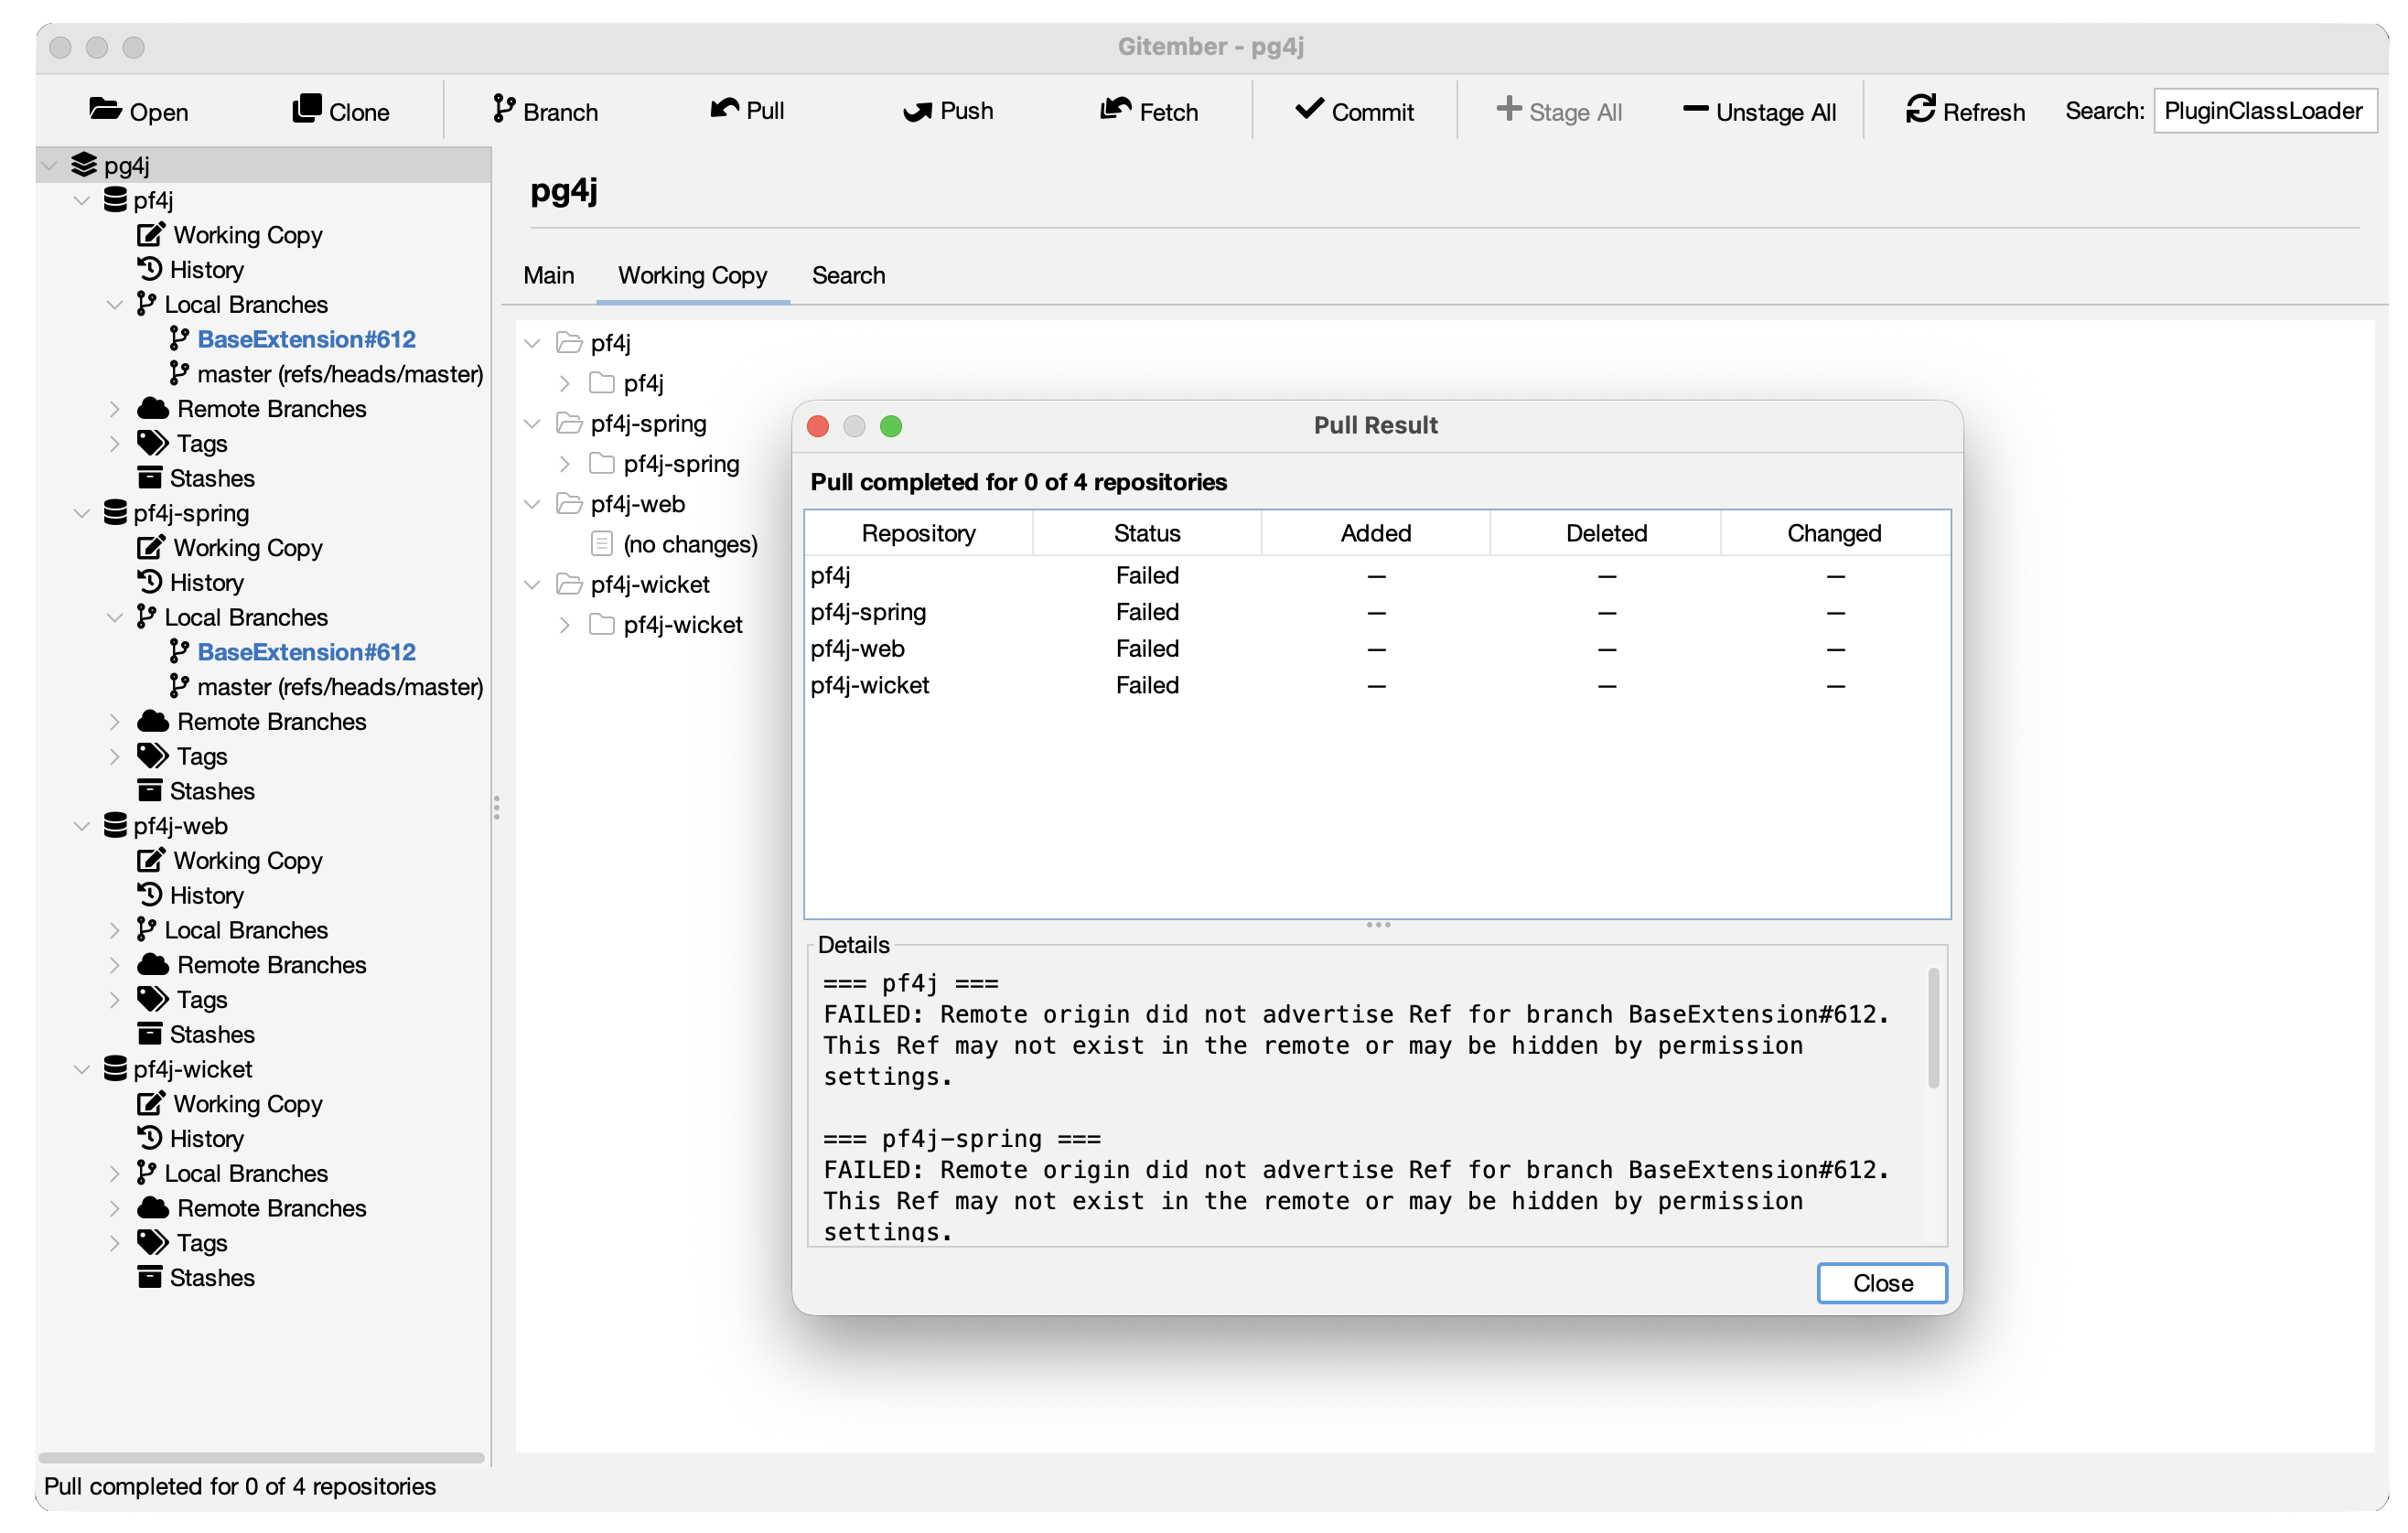
Task: Collapse pf4j-spring folder in working copy tree
Action: 532,424
